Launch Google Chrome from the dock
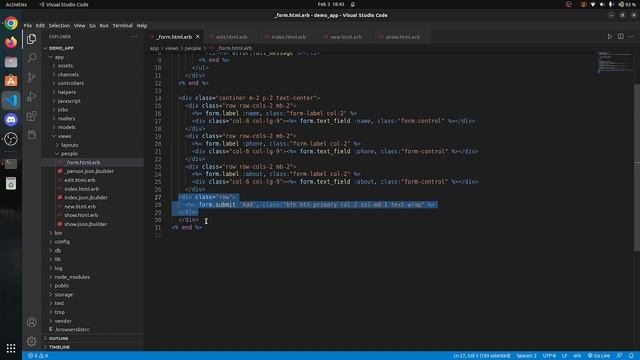The image size is (640, 360). click(11, 23)
